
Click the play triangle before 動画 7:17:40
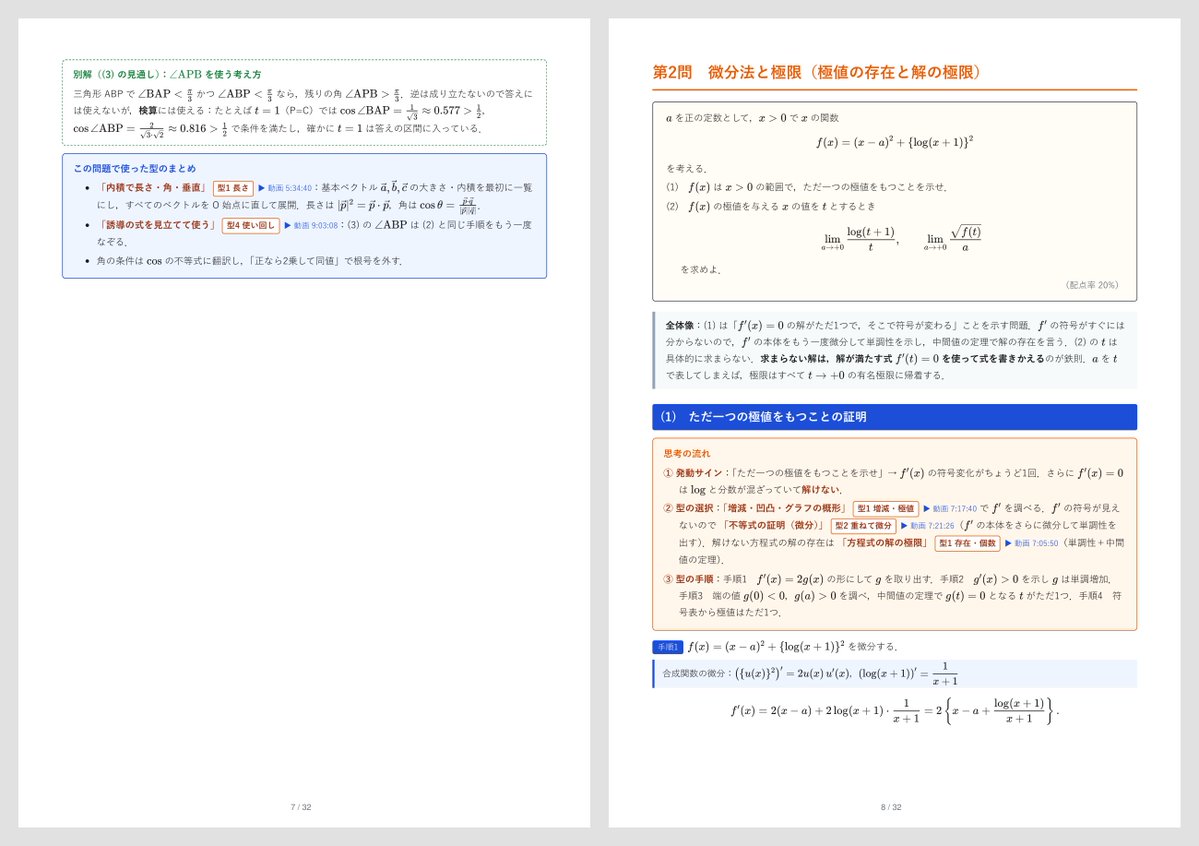[927, 509]
